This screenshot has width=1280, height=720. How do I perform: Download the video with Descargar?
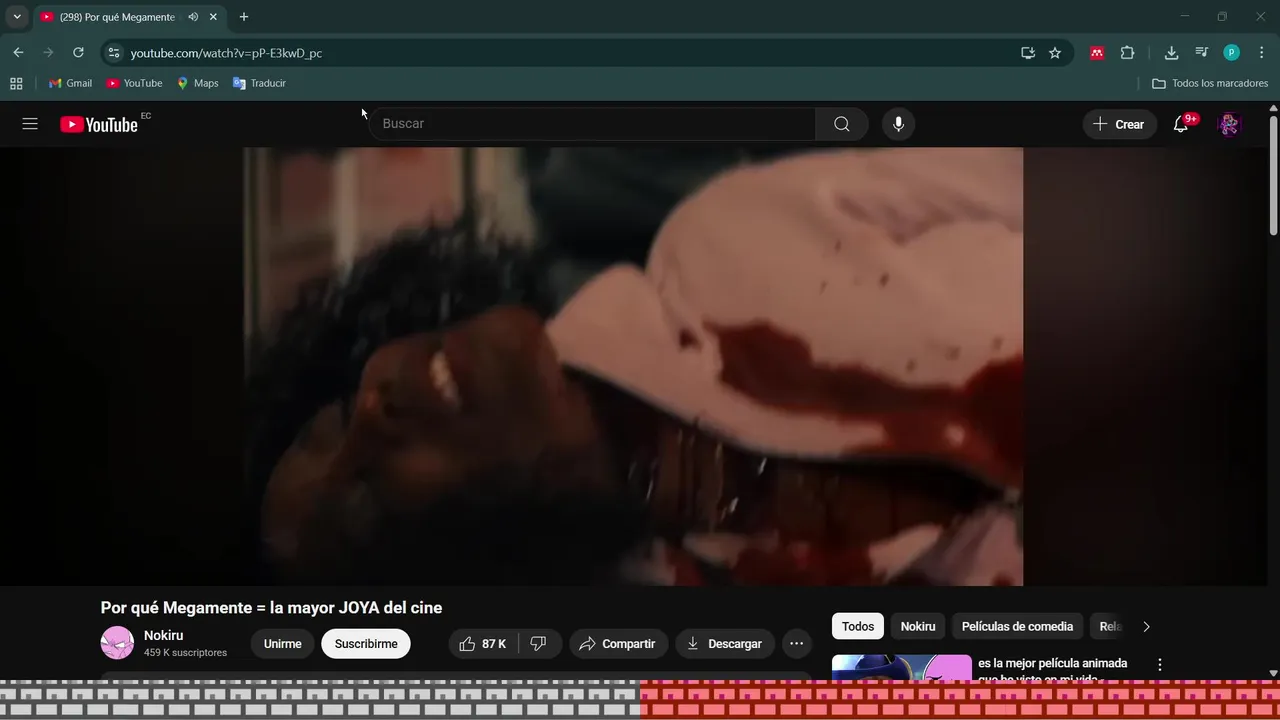725,644
